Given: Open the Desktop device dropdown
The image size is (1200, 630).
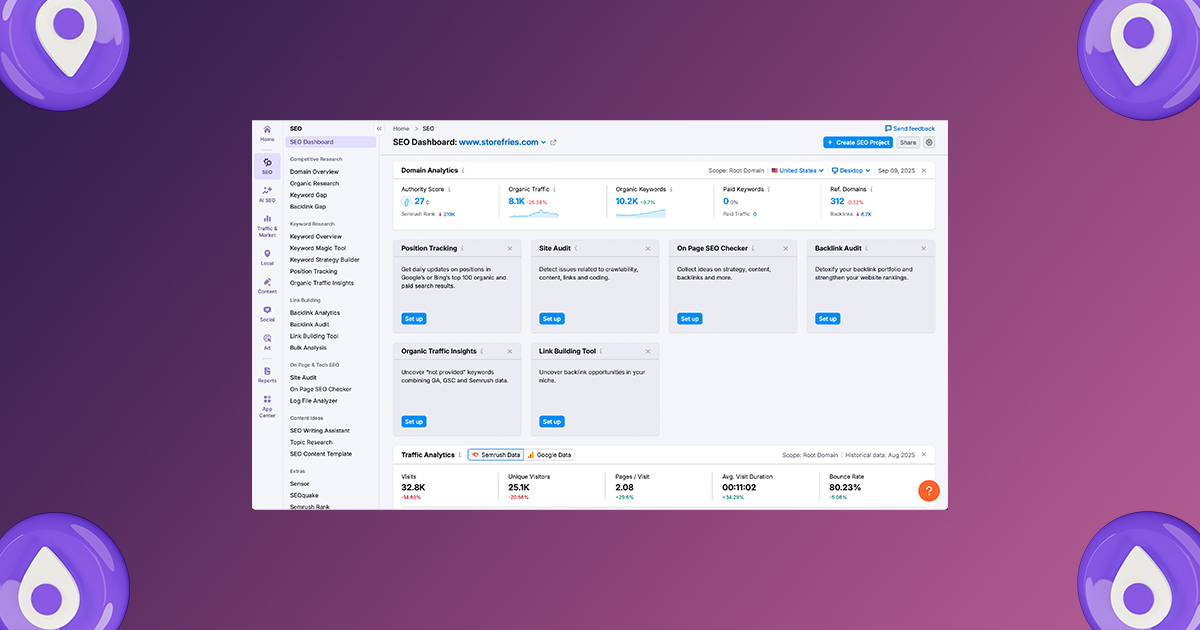Looking at the screenshot, I should 851,171.
